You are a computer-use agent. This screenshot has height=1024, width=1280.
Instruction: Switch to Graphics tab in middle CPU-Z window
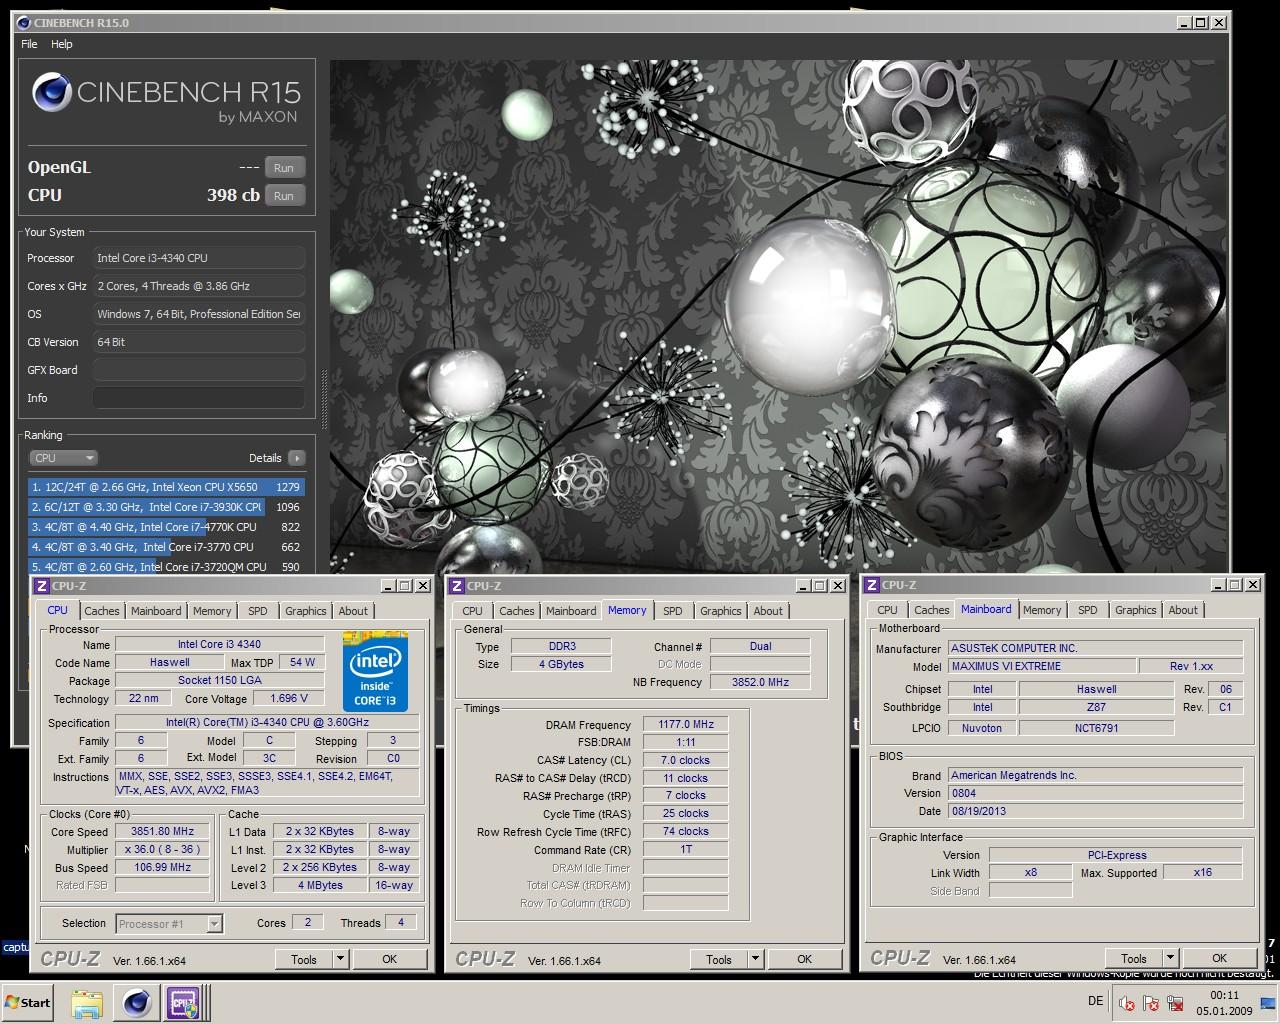[x=720, y=611]
